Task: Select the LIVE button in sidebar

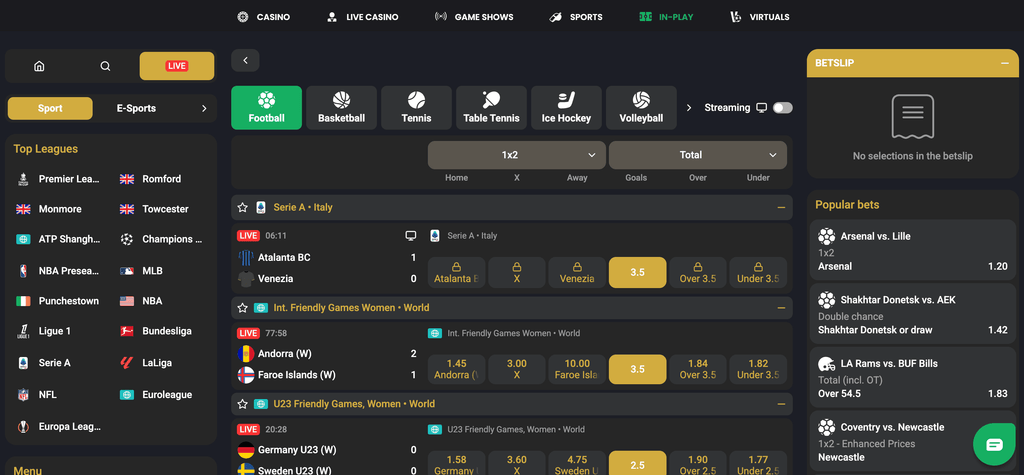Action: (x=176, y=66)
